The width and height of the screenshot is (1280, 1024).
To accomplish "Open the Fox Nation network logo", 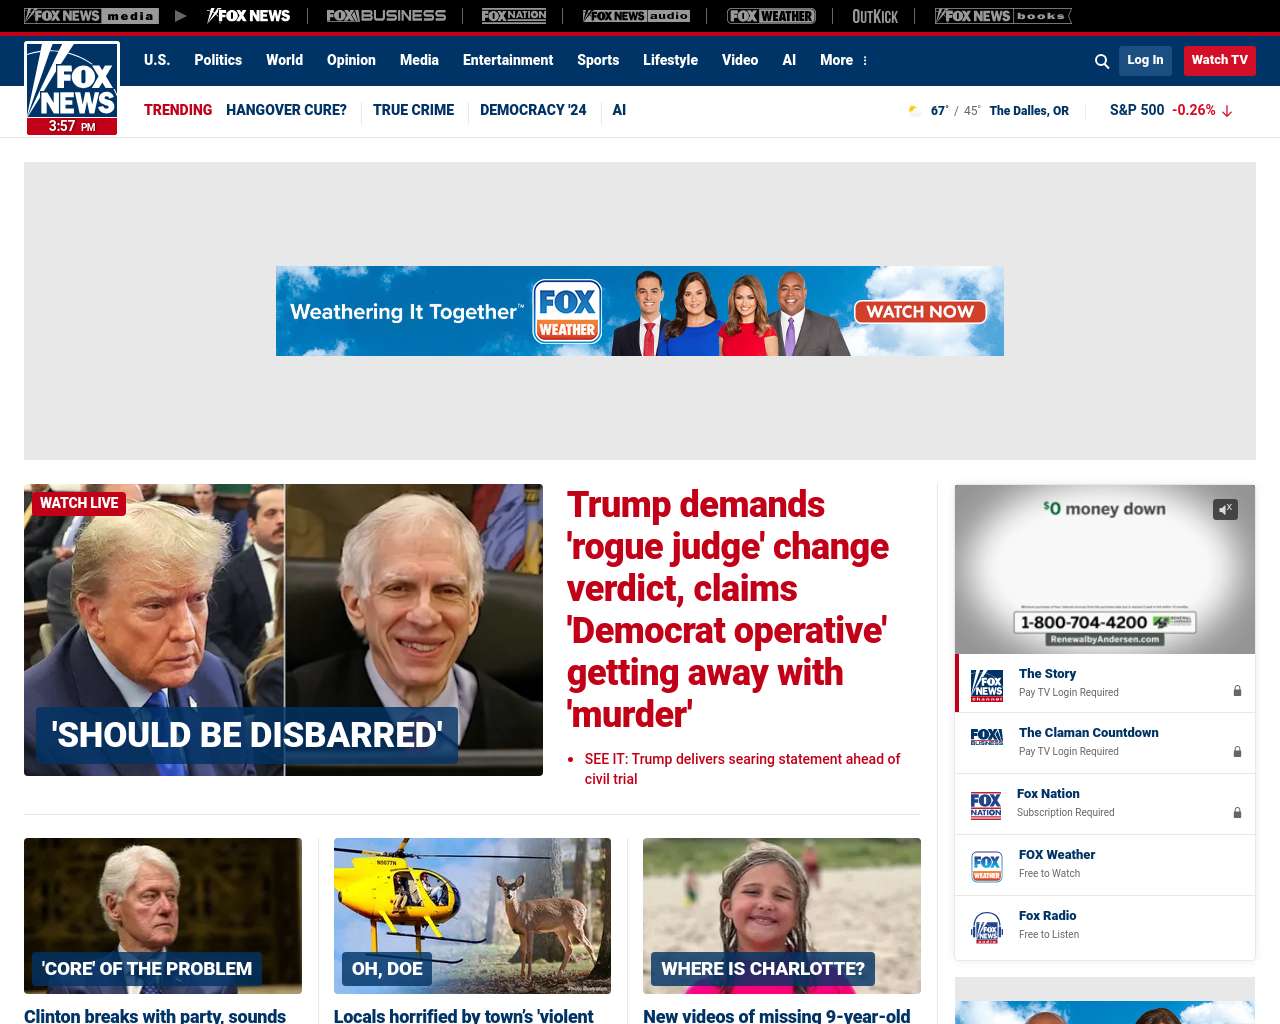I will tap(514, 16).
